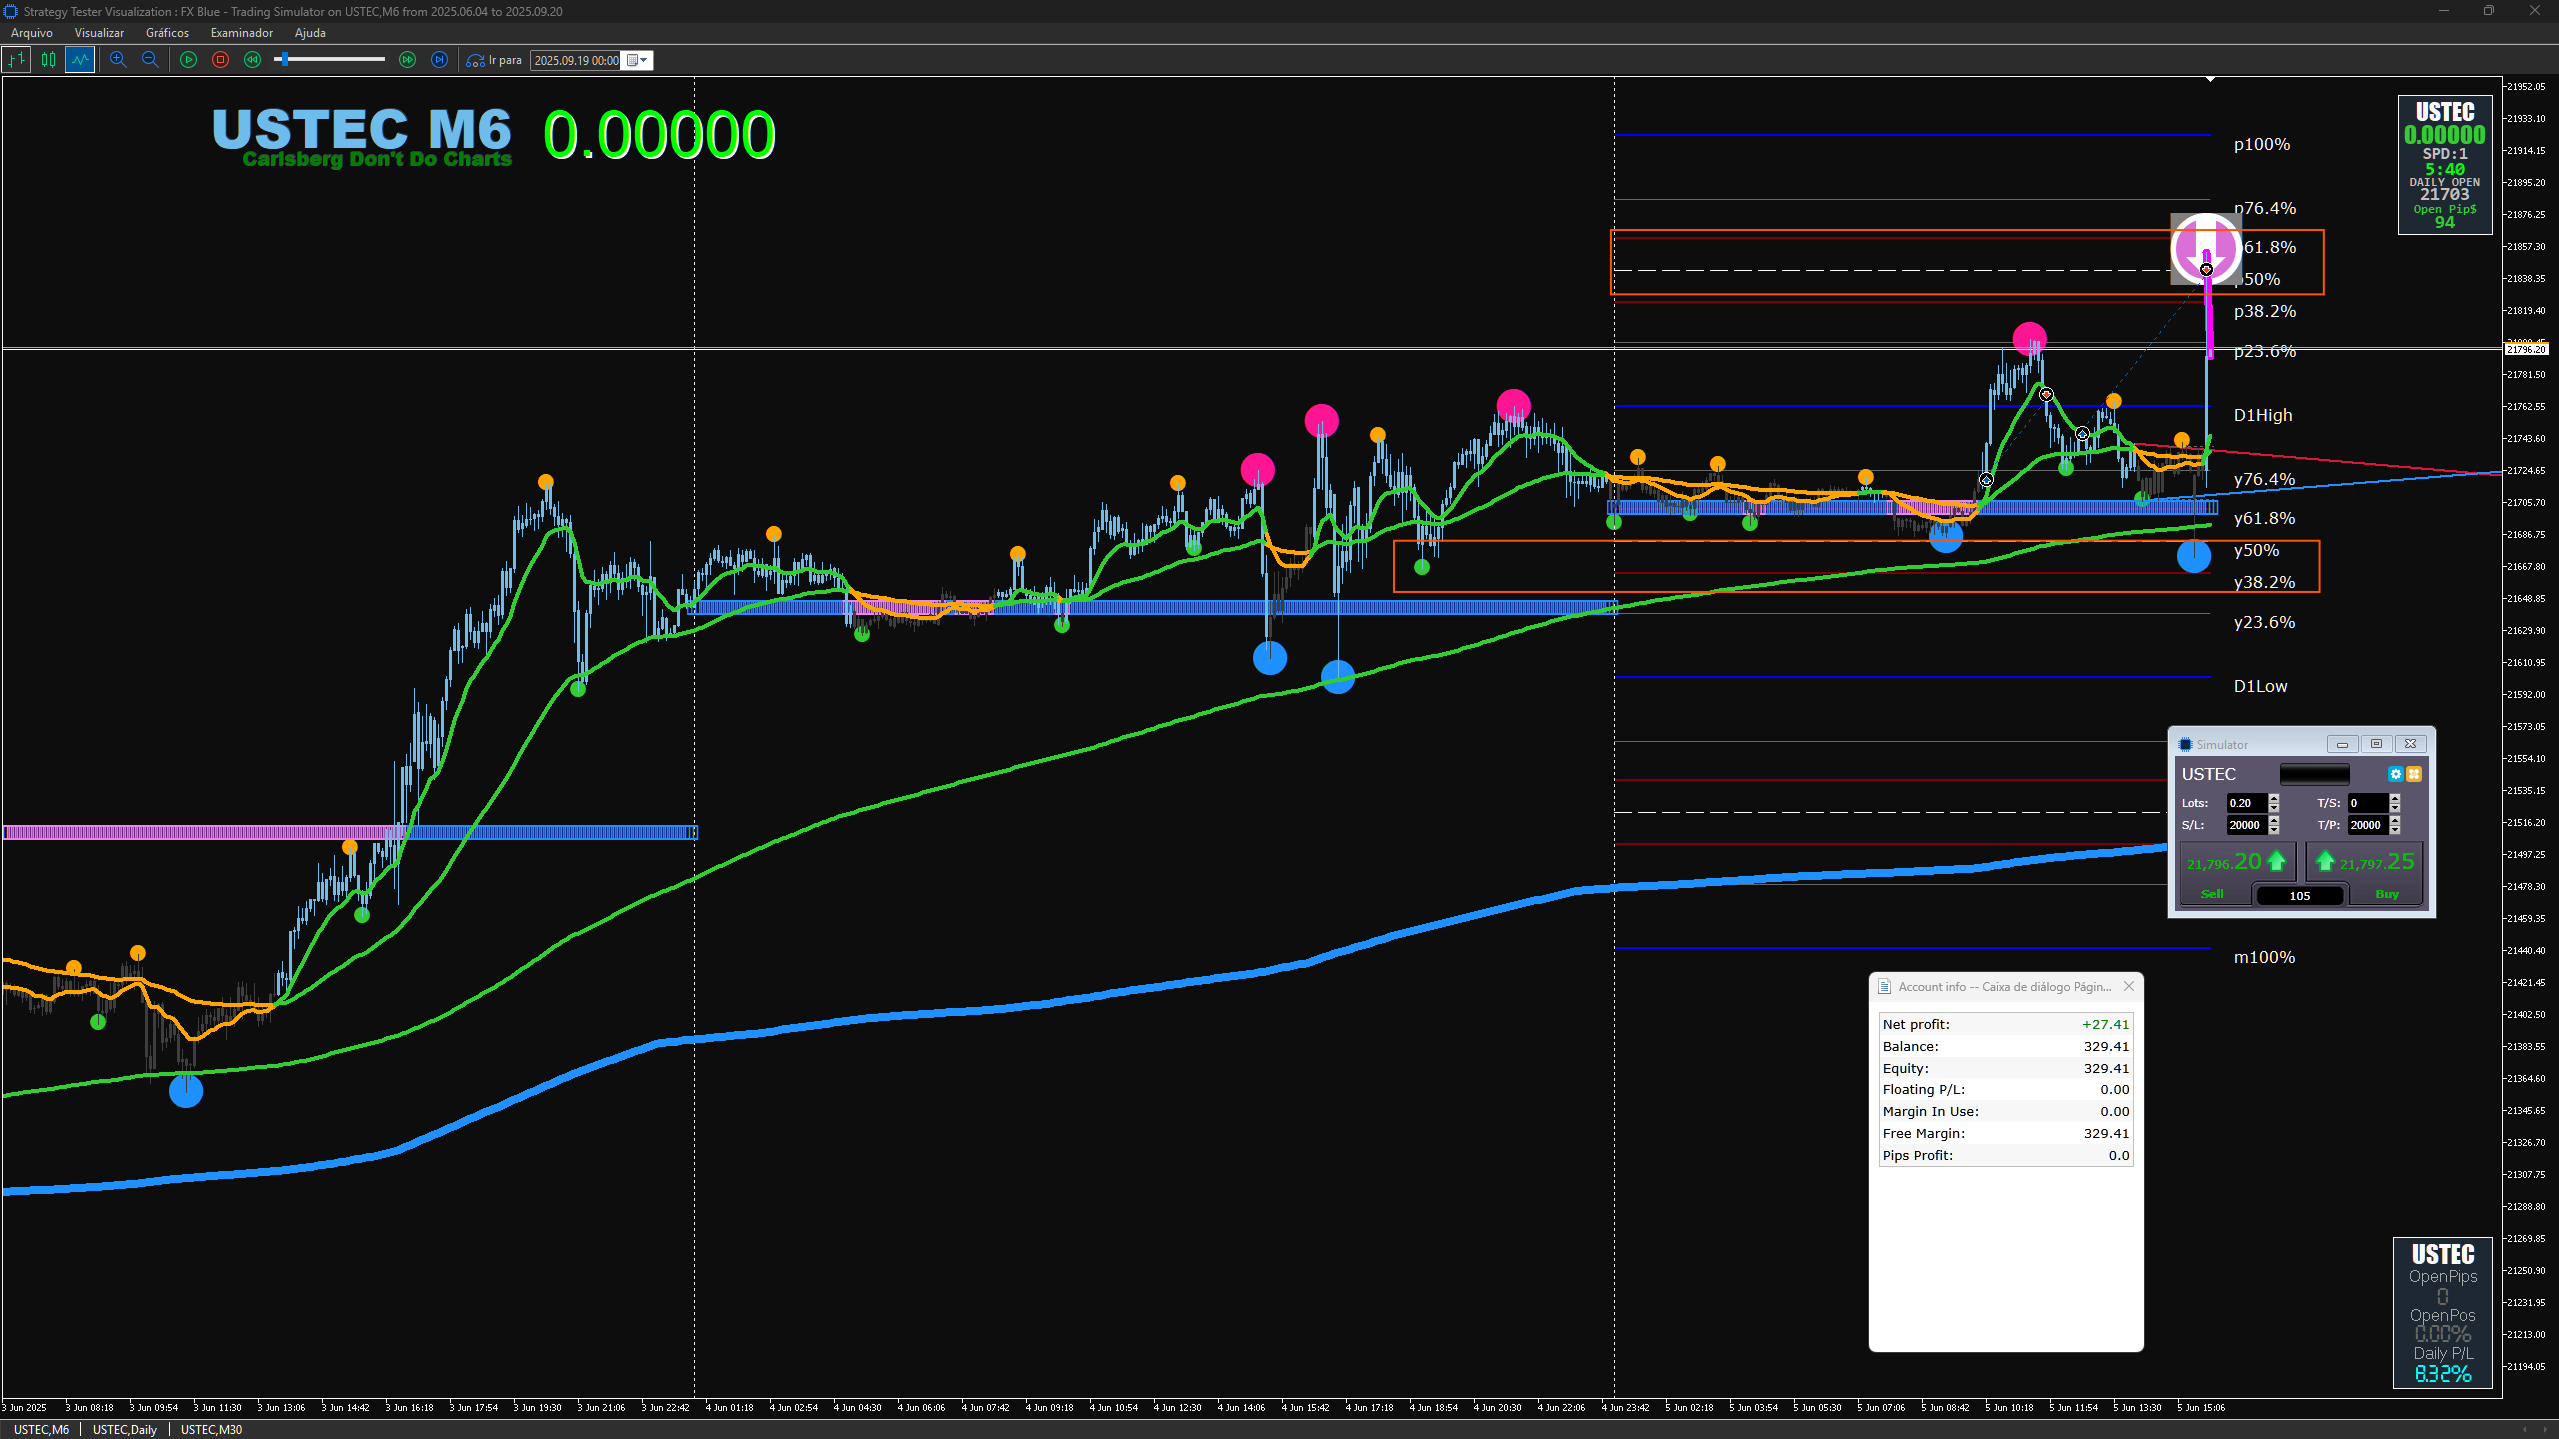Increase Lots value with up arrow
Image resolution: width=2559 pixels, height=1439 pixels.
pyautogui.click(x=2274, y=798)
